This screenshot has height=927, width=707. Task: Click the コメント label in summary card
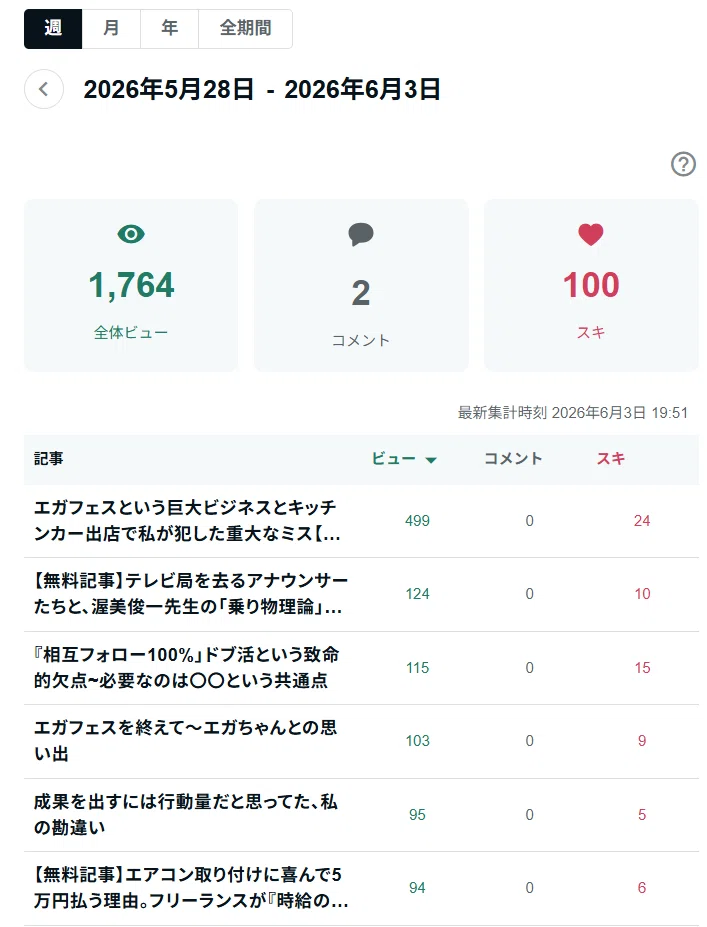pos(361,341)
